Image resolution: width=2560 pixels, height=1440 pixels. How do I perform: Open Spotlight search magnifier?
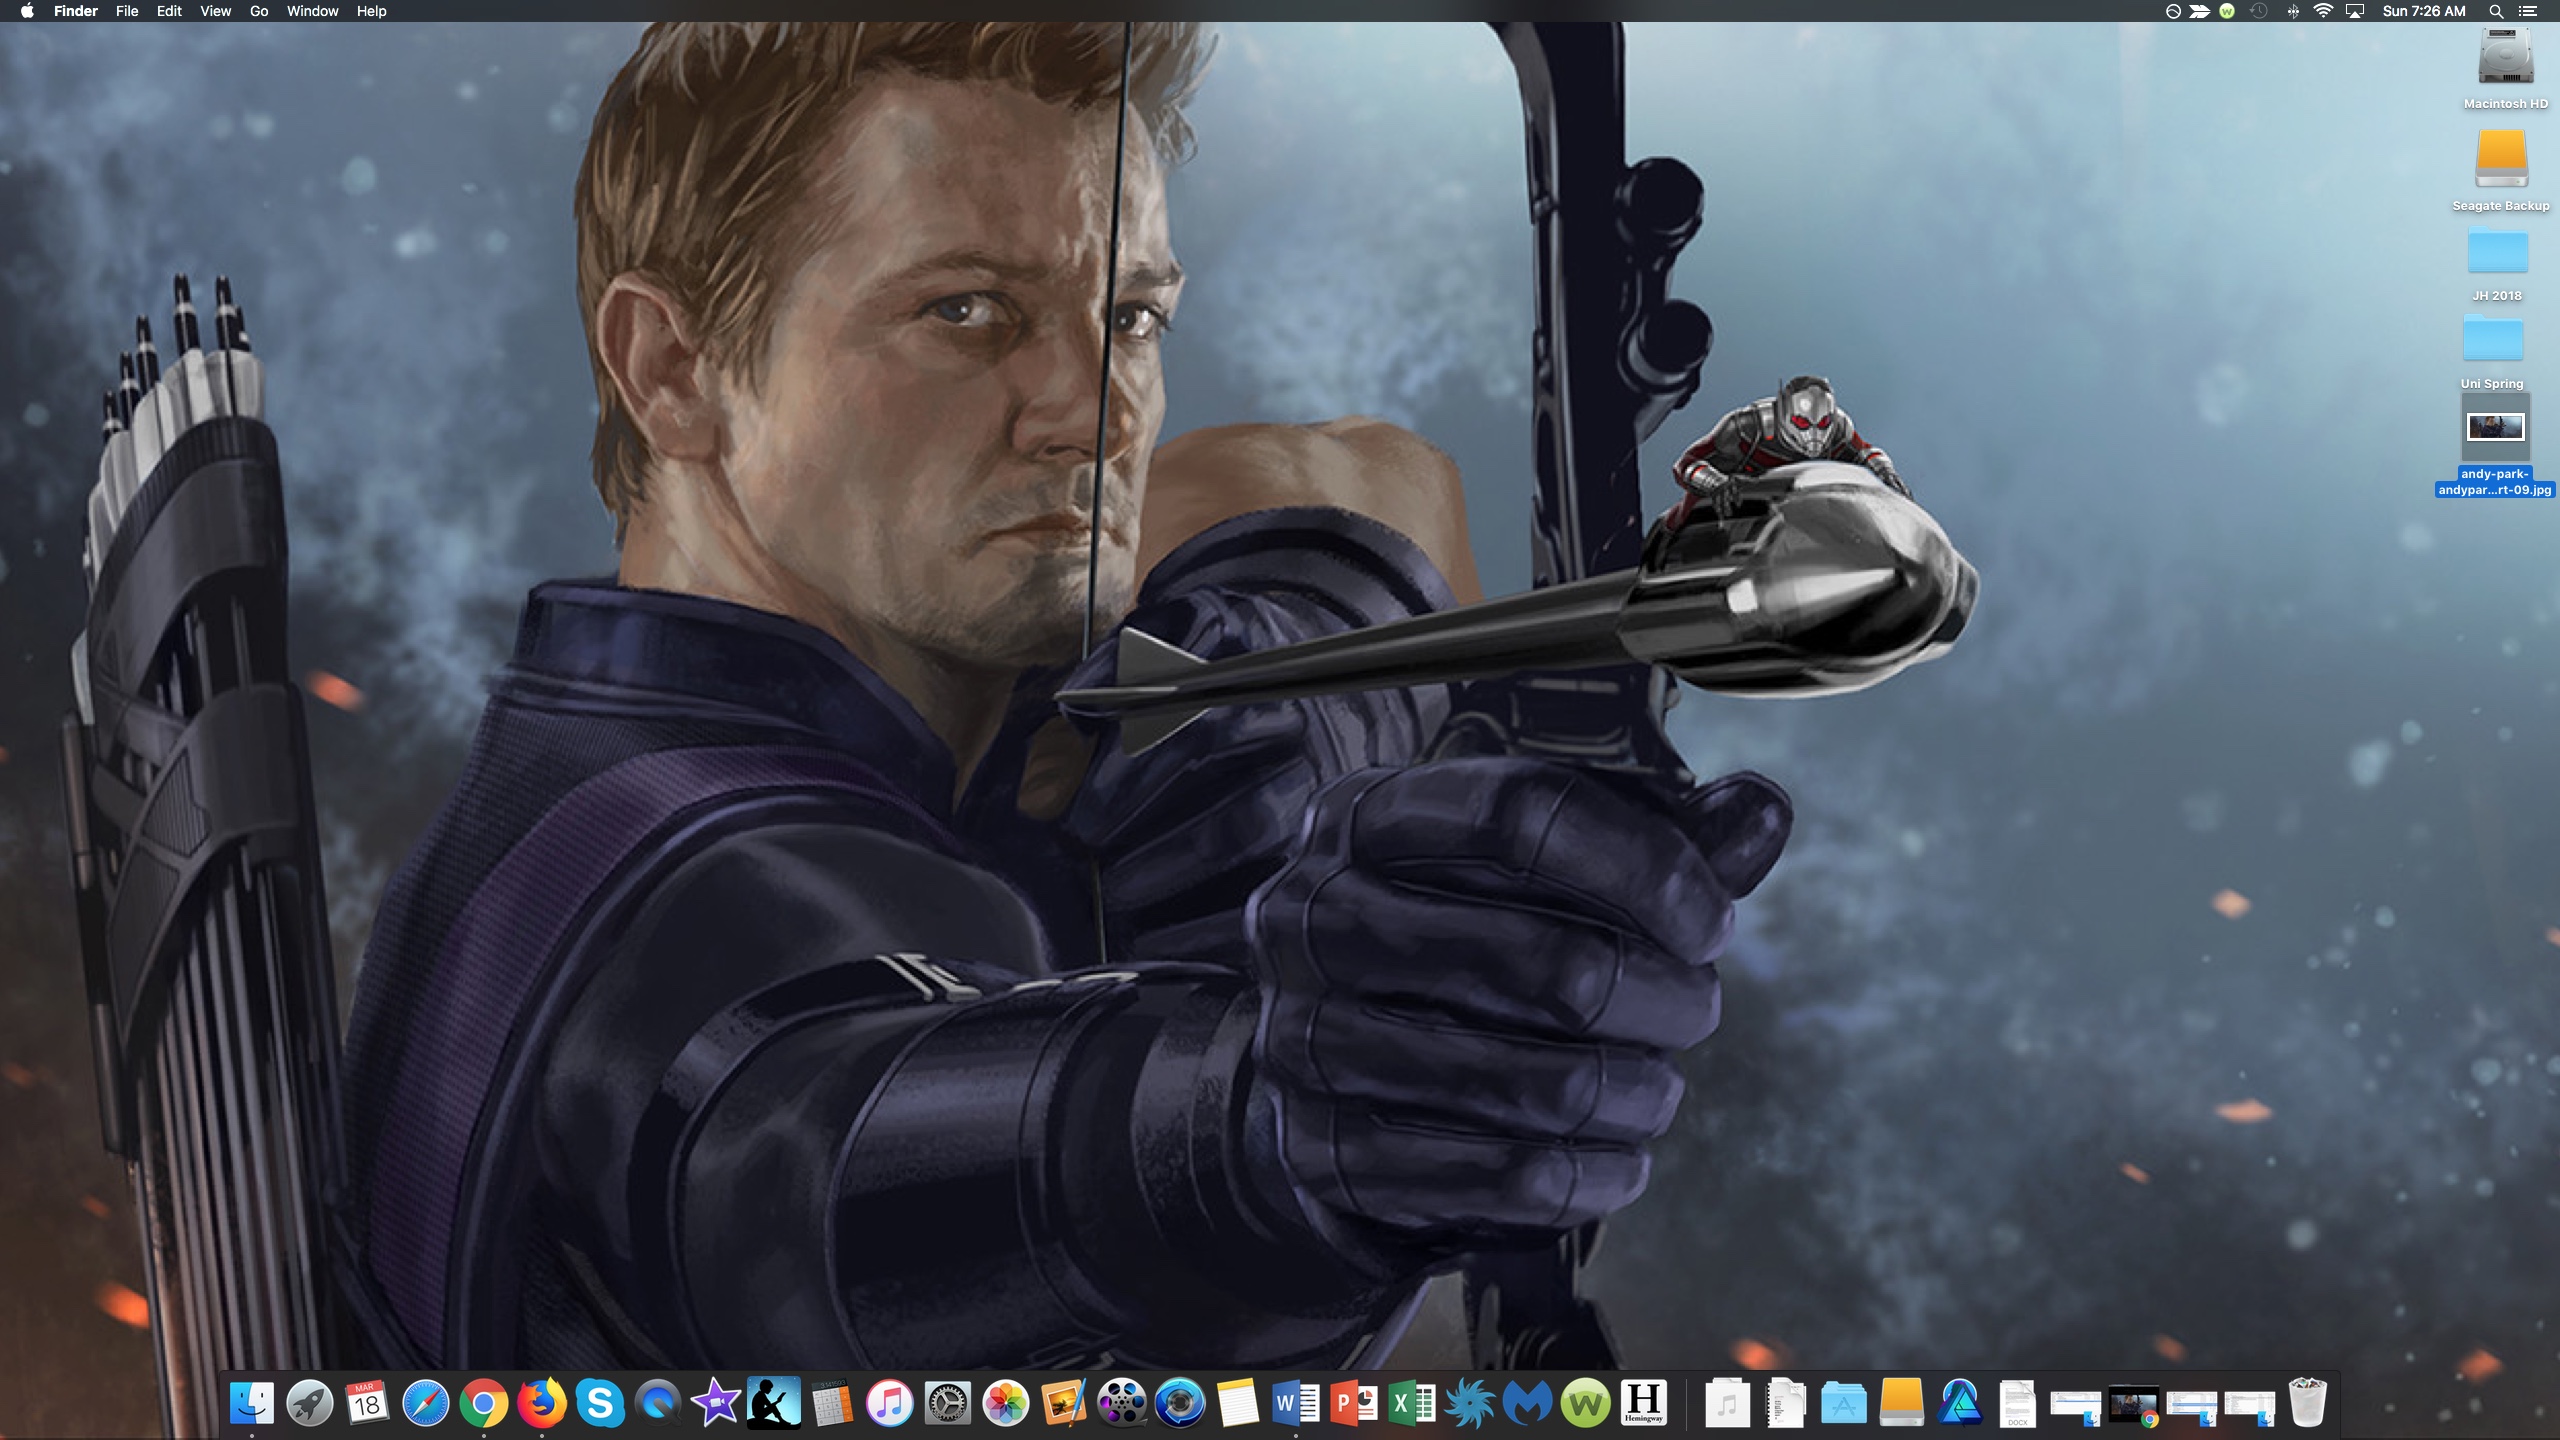tap(2496, 11)
